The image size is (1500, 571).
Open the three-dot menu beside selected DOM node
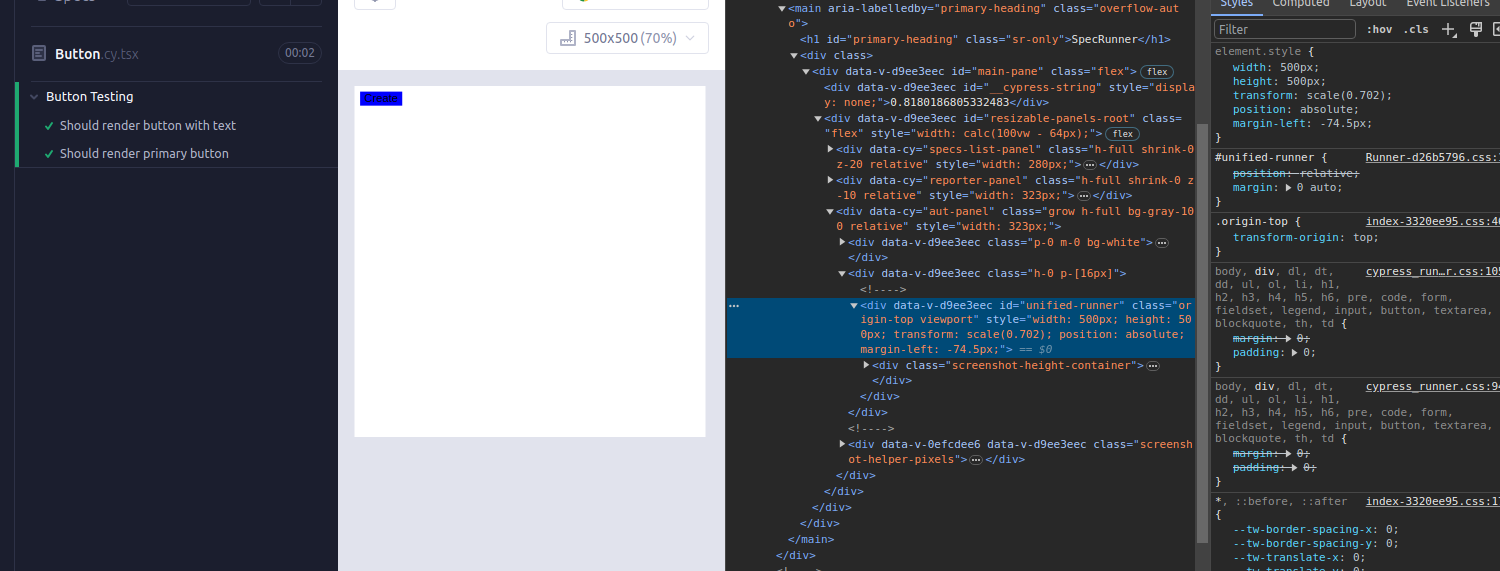coord(734,305)
